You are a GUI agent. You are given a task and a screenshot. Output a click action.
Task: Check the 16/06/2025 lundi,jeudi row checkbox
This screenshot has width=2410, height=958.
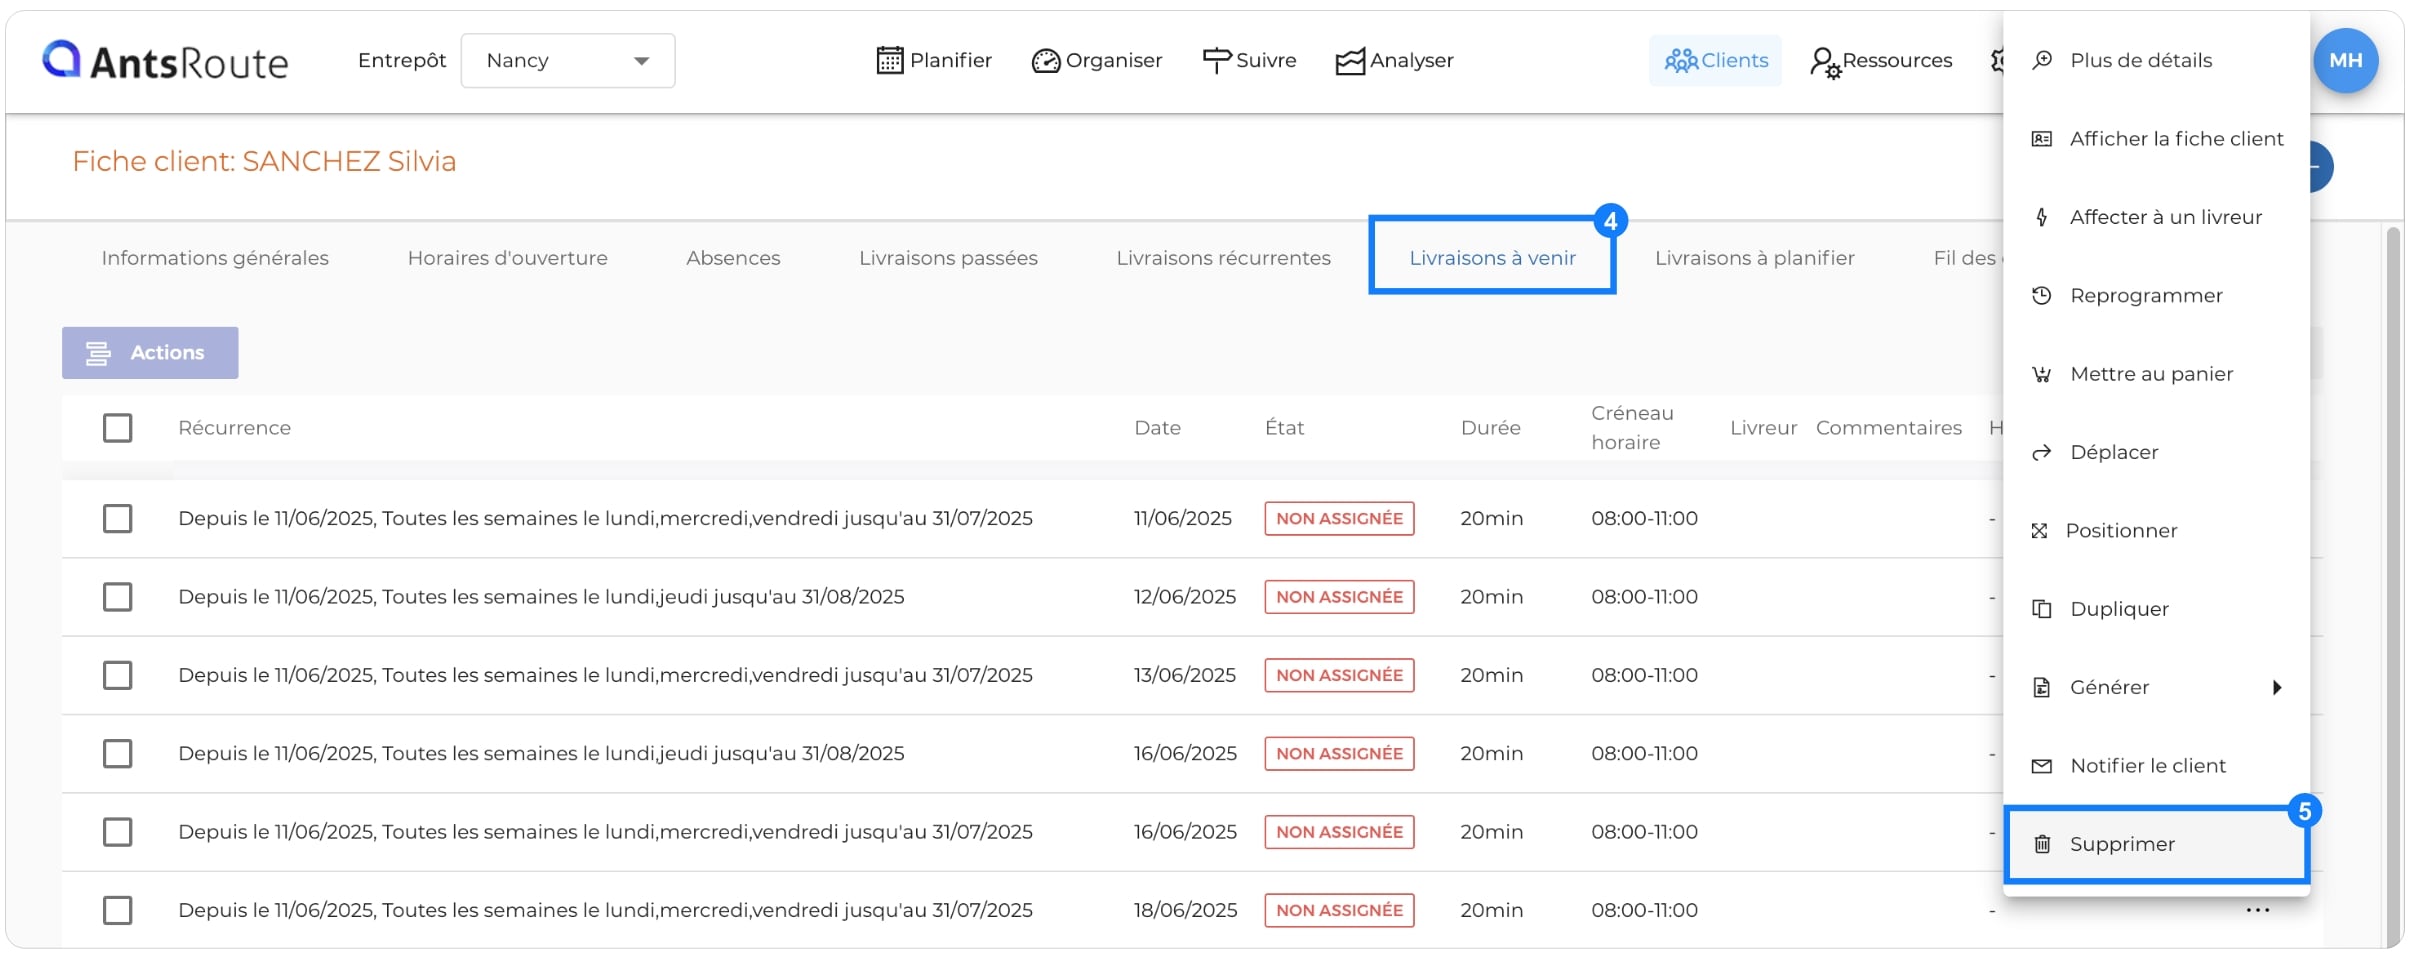pyautogui.click(x=117, y=753)
